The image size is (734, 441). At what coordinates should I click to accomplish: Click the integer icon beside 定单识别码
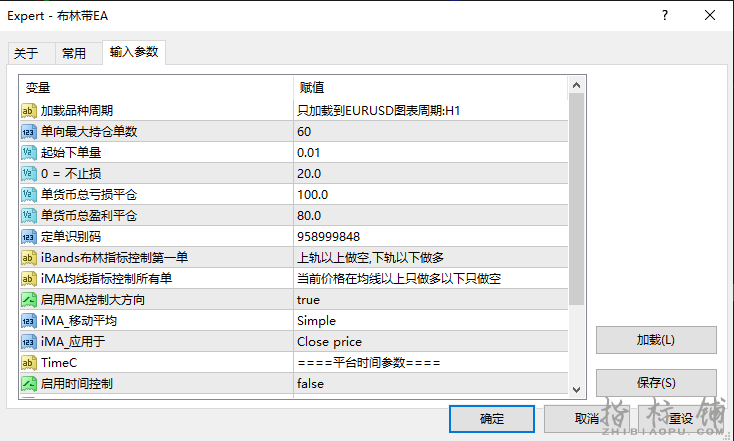(x=29, y=237)
